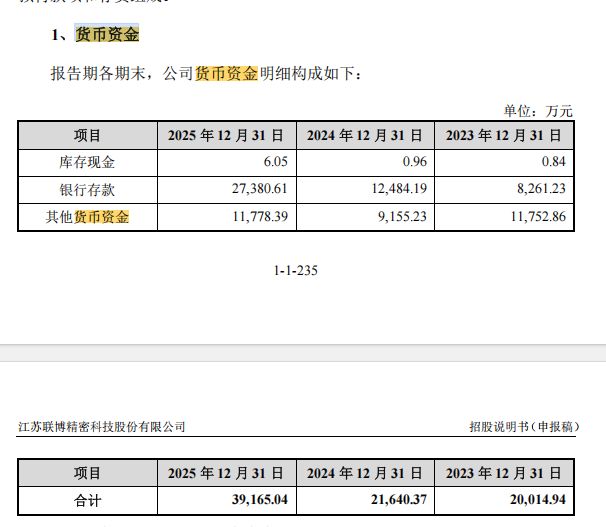Click the page number 1-1-235
Image resolution: width=606 pixels, height=527 pixels.
click(296, 270)
